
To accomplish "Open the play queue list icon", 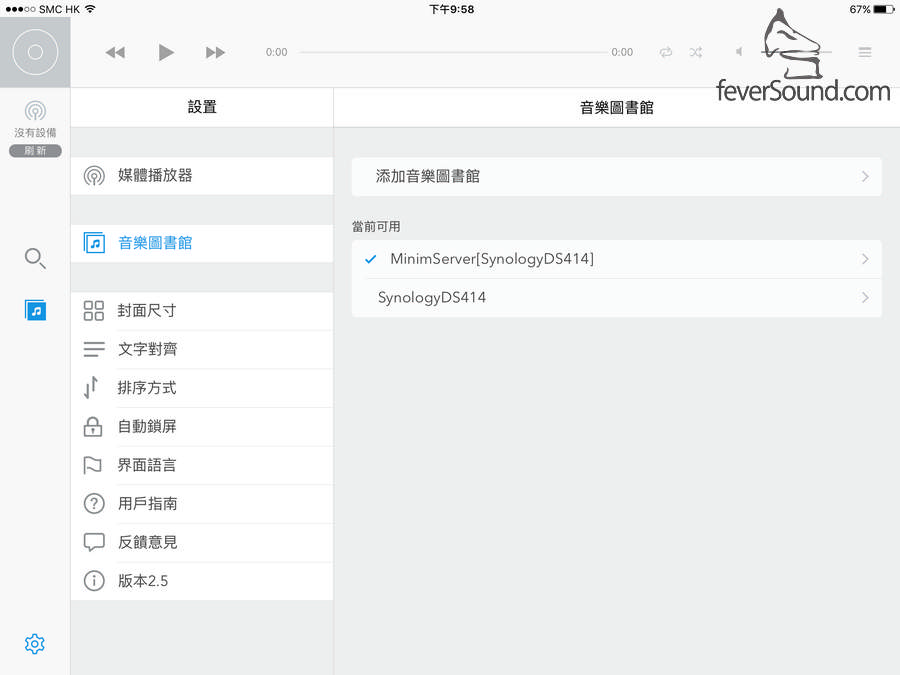I will click(x=865, y=52).
